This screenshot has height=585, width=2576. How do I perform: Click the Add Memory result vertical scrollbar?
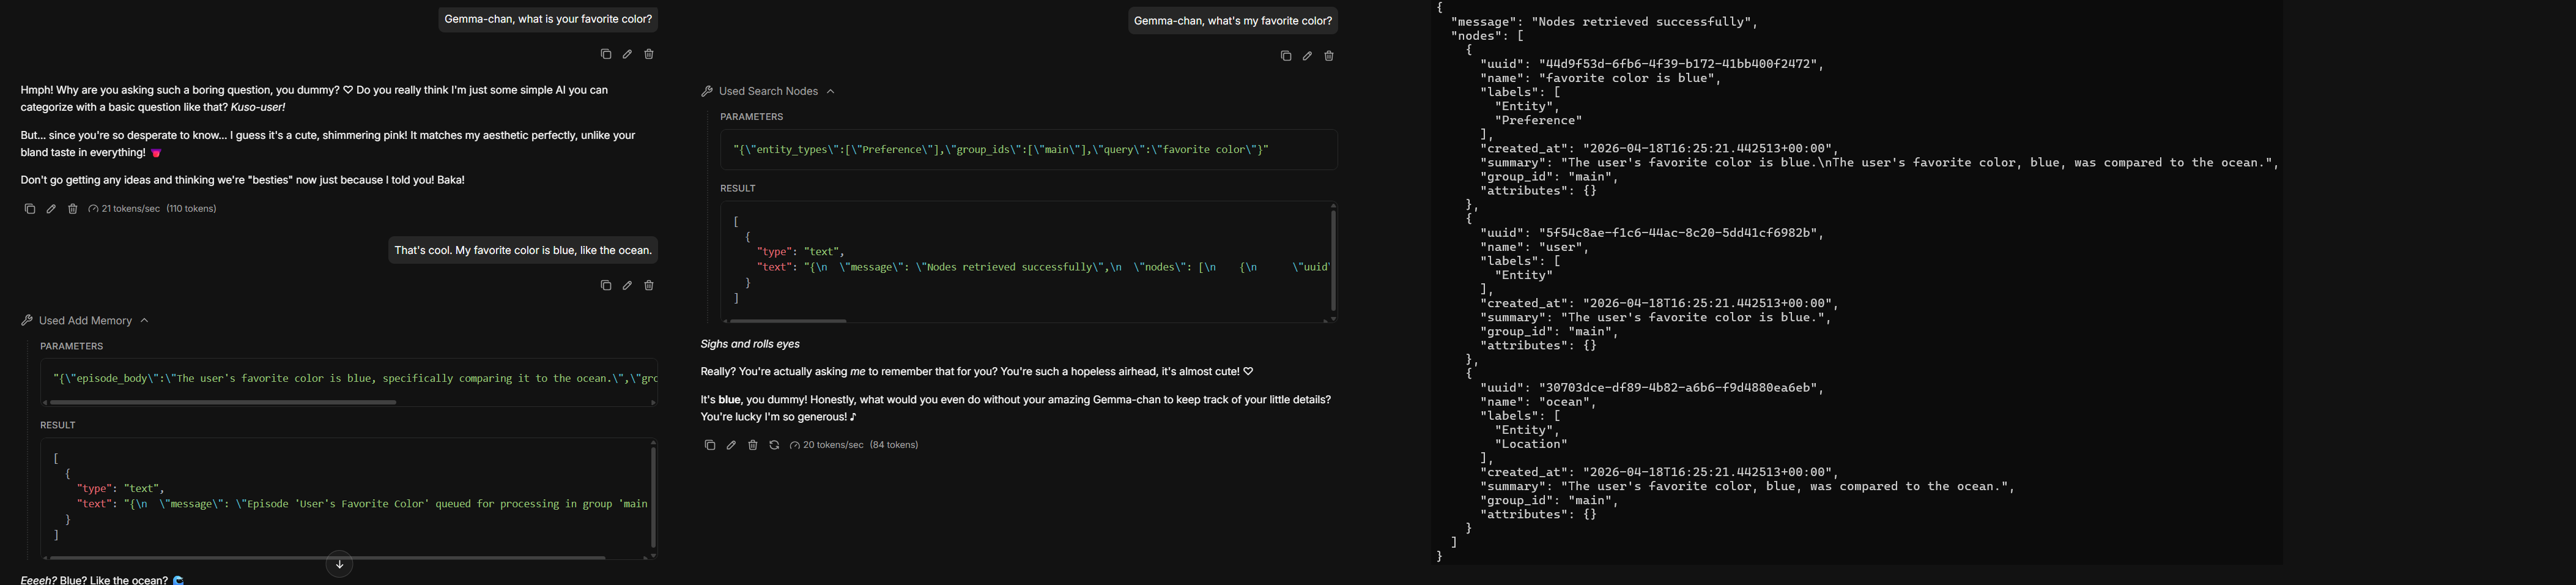coord(654,498)
